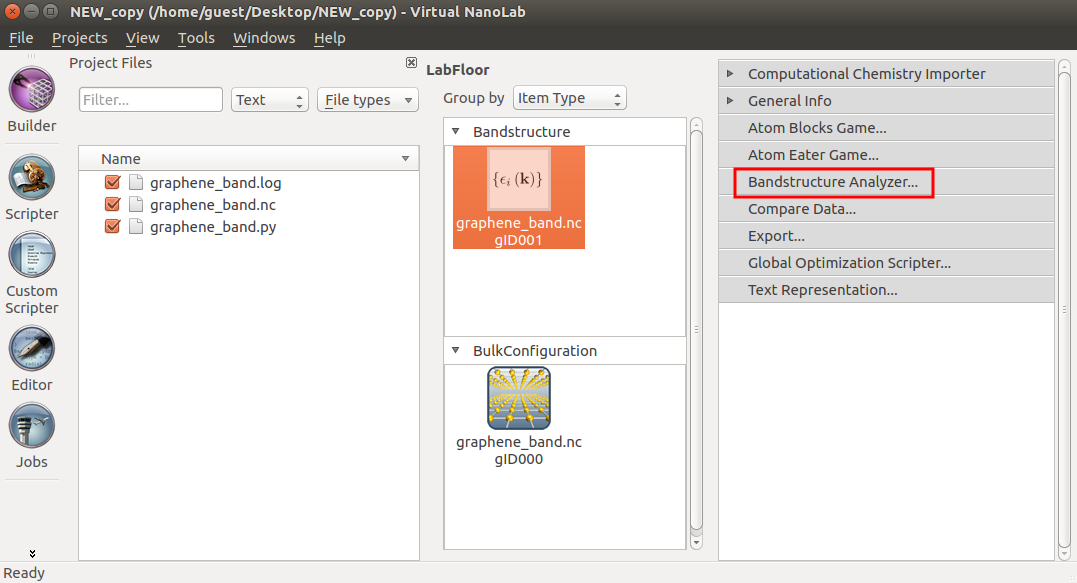Click the graphene_band.log file icon

(136, 183)
